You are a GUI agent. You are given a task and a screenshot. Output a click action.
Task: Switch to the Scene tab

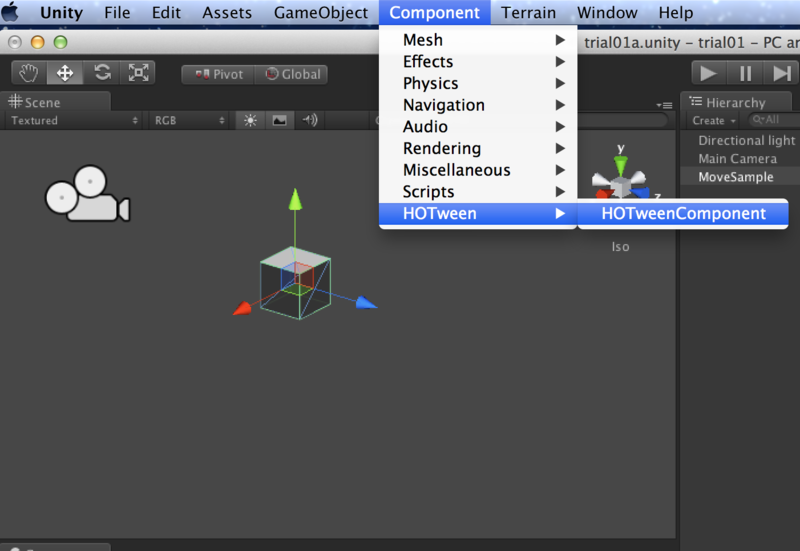coord(55,102)
